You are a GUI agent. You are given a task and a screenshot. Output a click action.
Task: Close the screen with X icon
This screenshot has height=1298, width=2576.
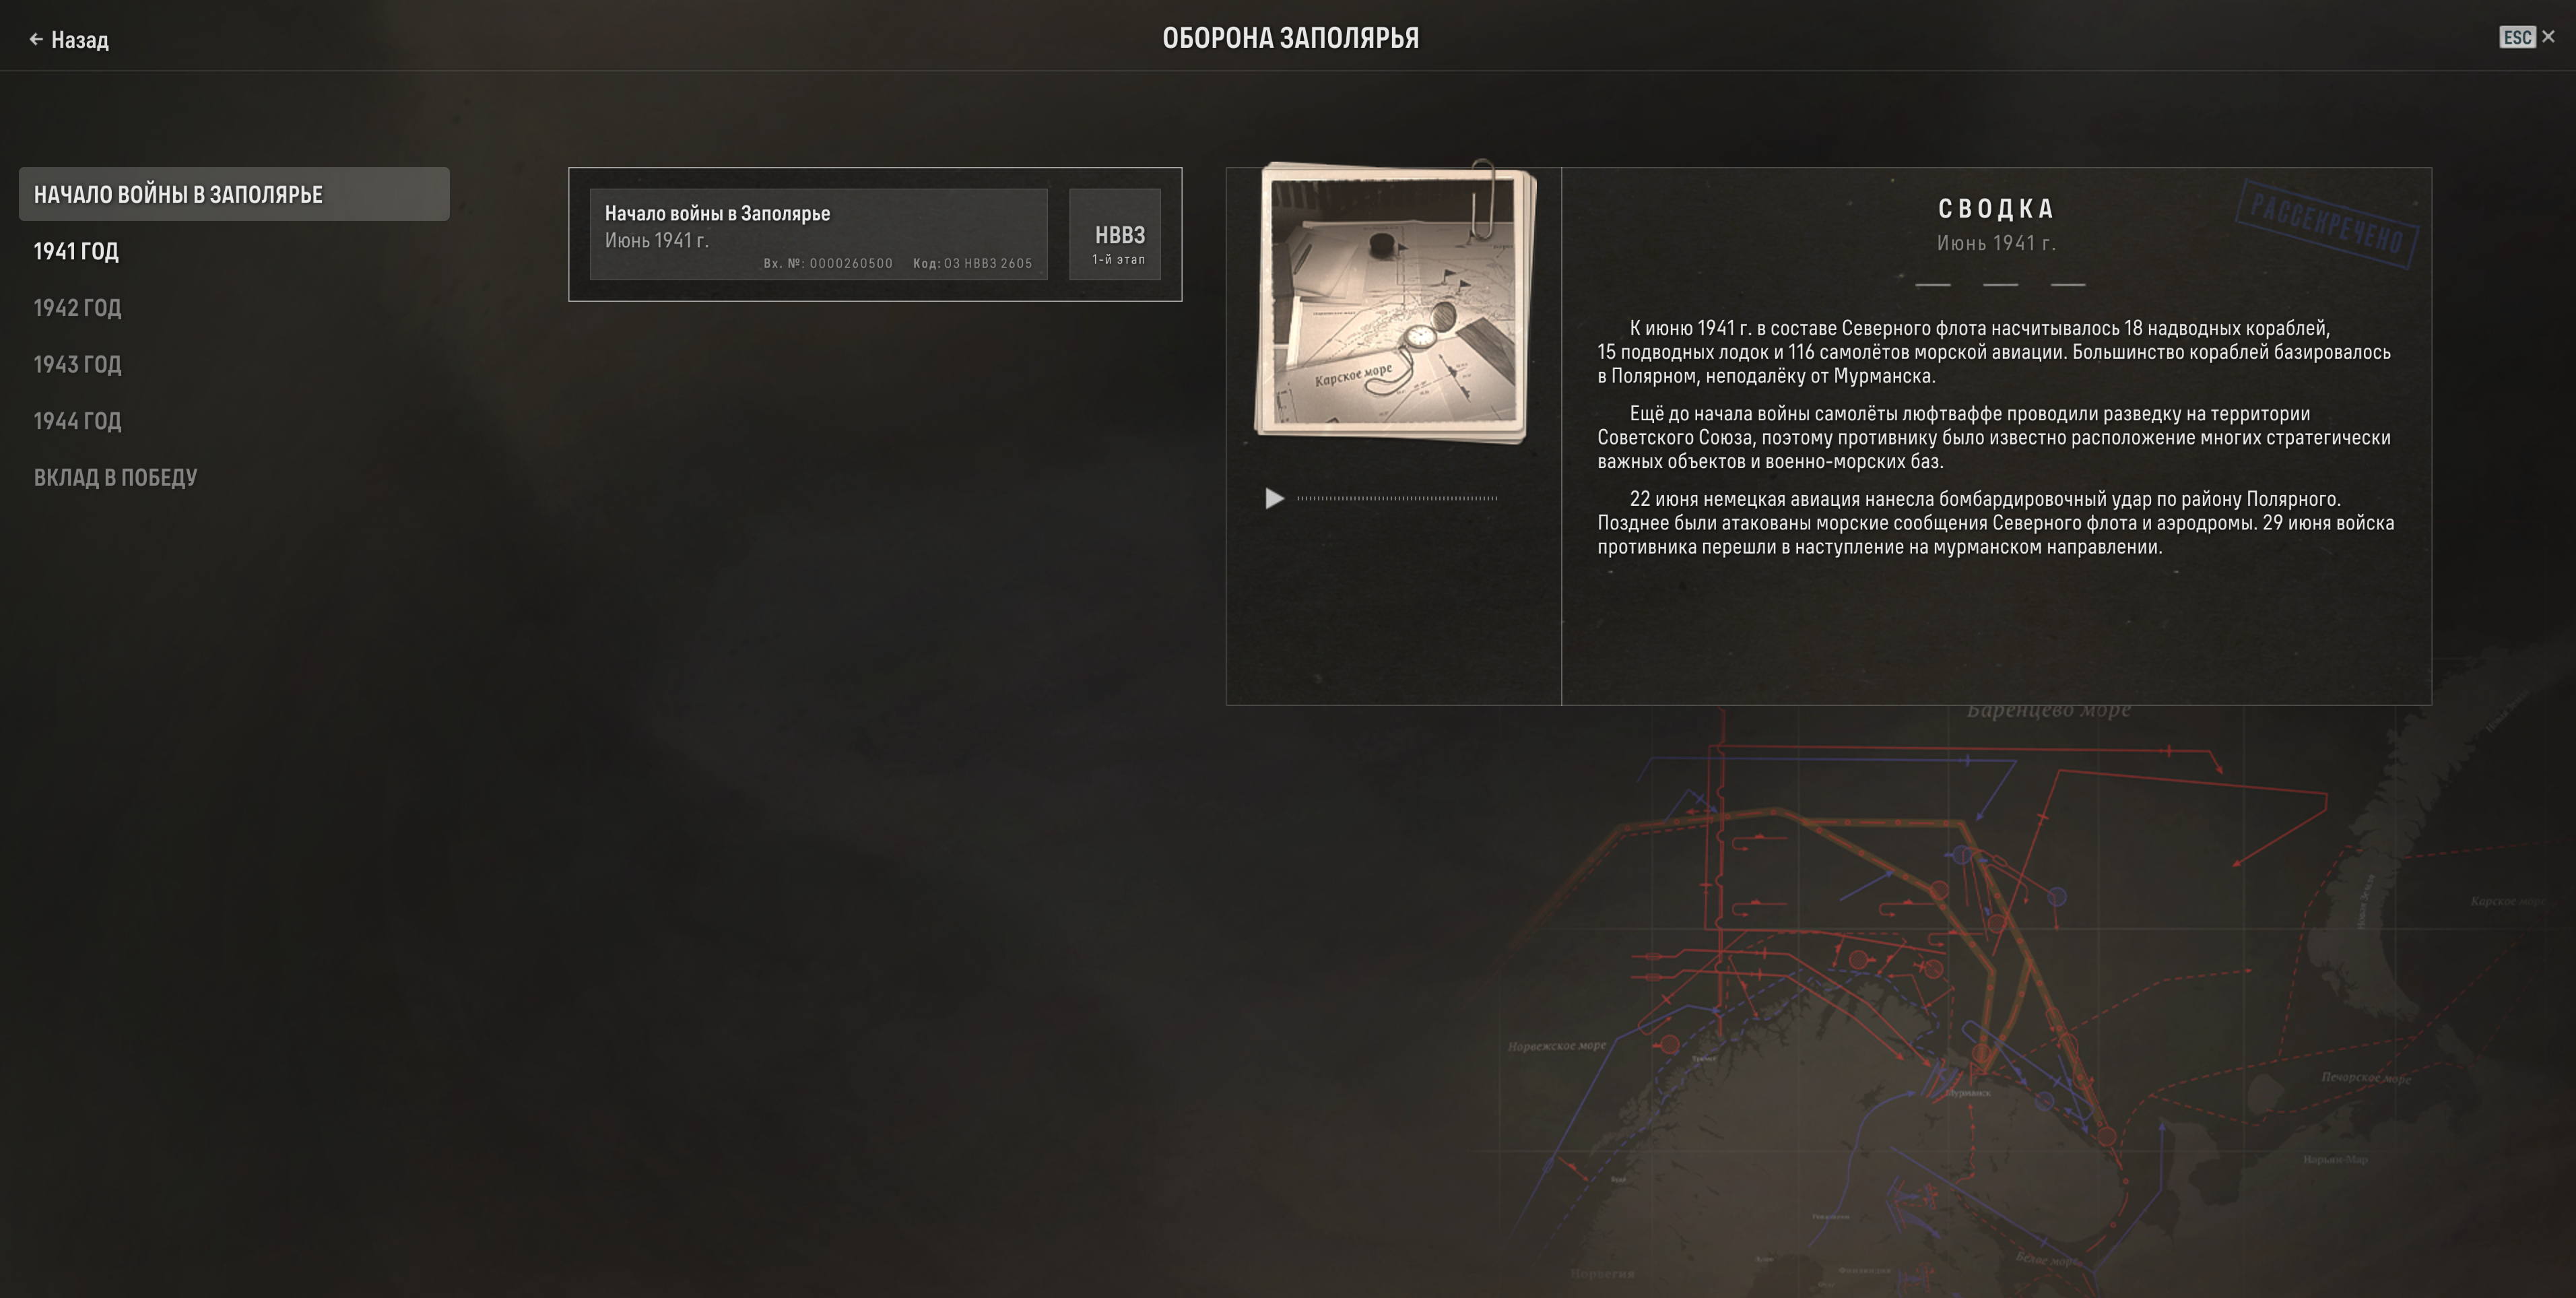click(2548, 37)
